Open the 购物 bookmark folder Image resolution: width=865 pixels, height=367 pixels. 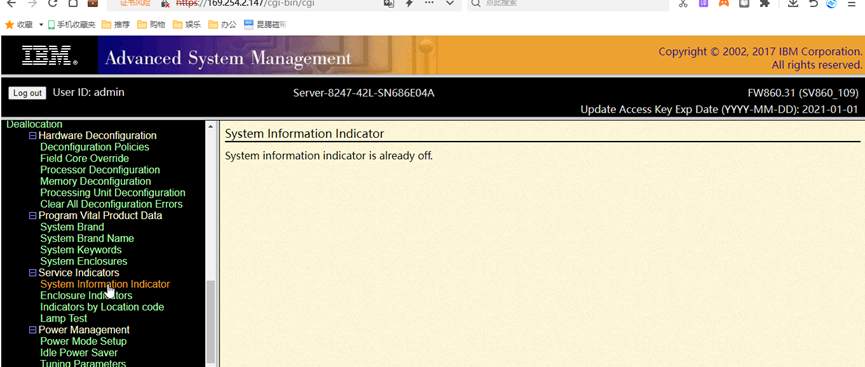point(151,25)
